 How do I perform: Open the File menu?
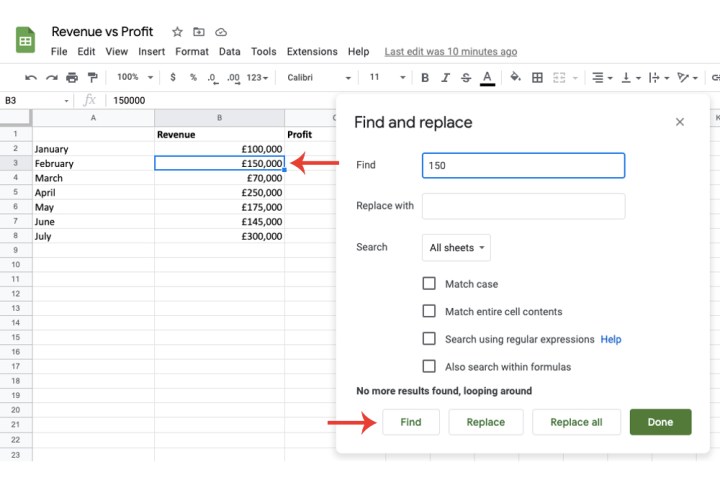(x=59, y=51)
